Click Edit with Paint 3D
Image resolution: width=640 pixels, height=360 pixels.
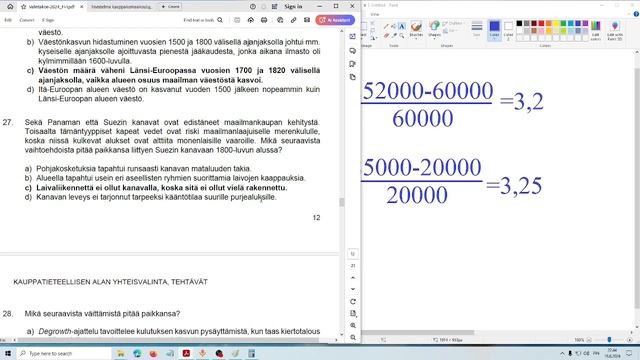click(615, 31)
